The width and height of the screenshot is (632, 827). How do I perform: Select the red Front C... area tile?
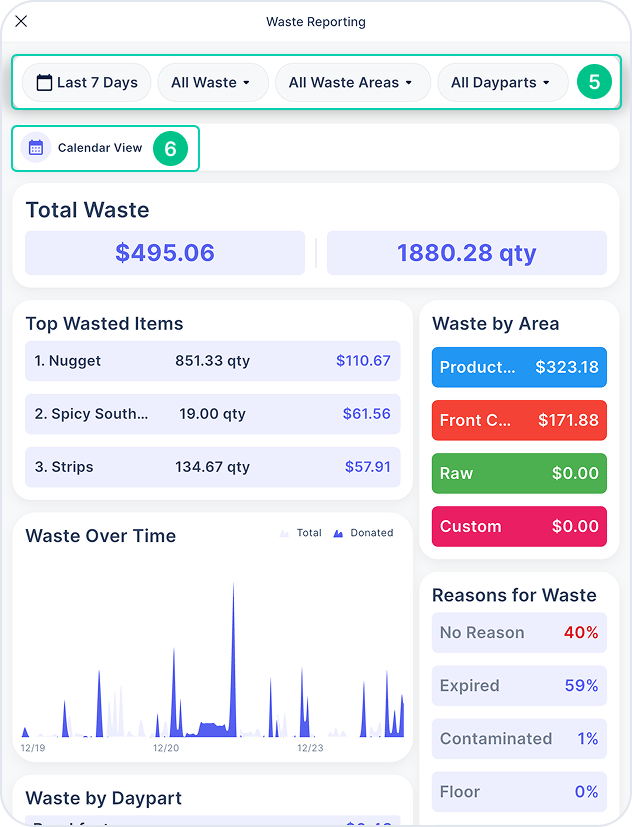click(519, 420)
